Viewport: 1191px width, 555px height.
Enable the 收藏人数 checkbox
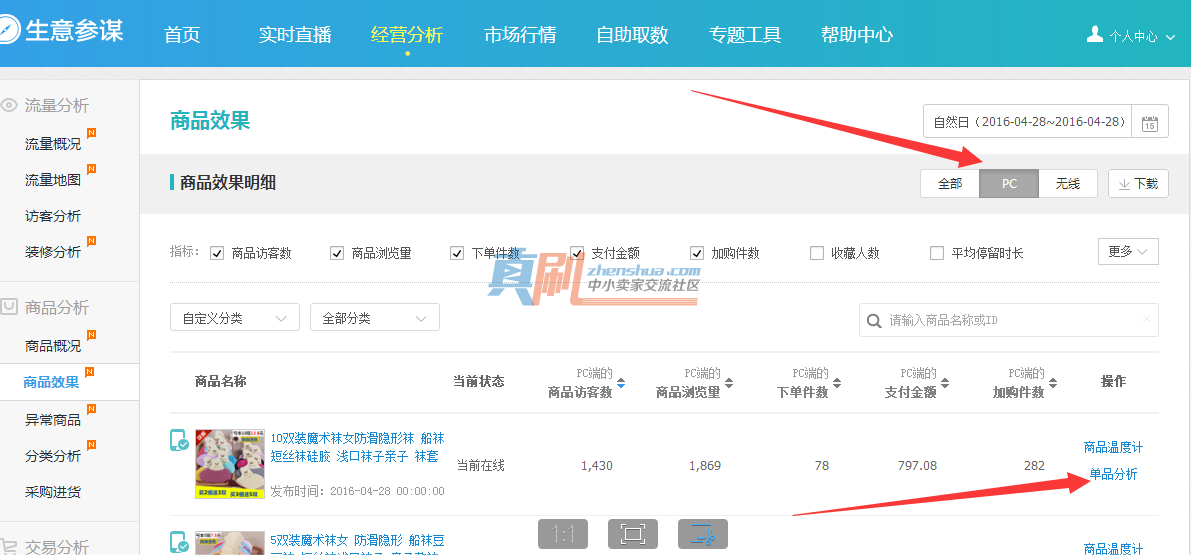tap(817, 253)
